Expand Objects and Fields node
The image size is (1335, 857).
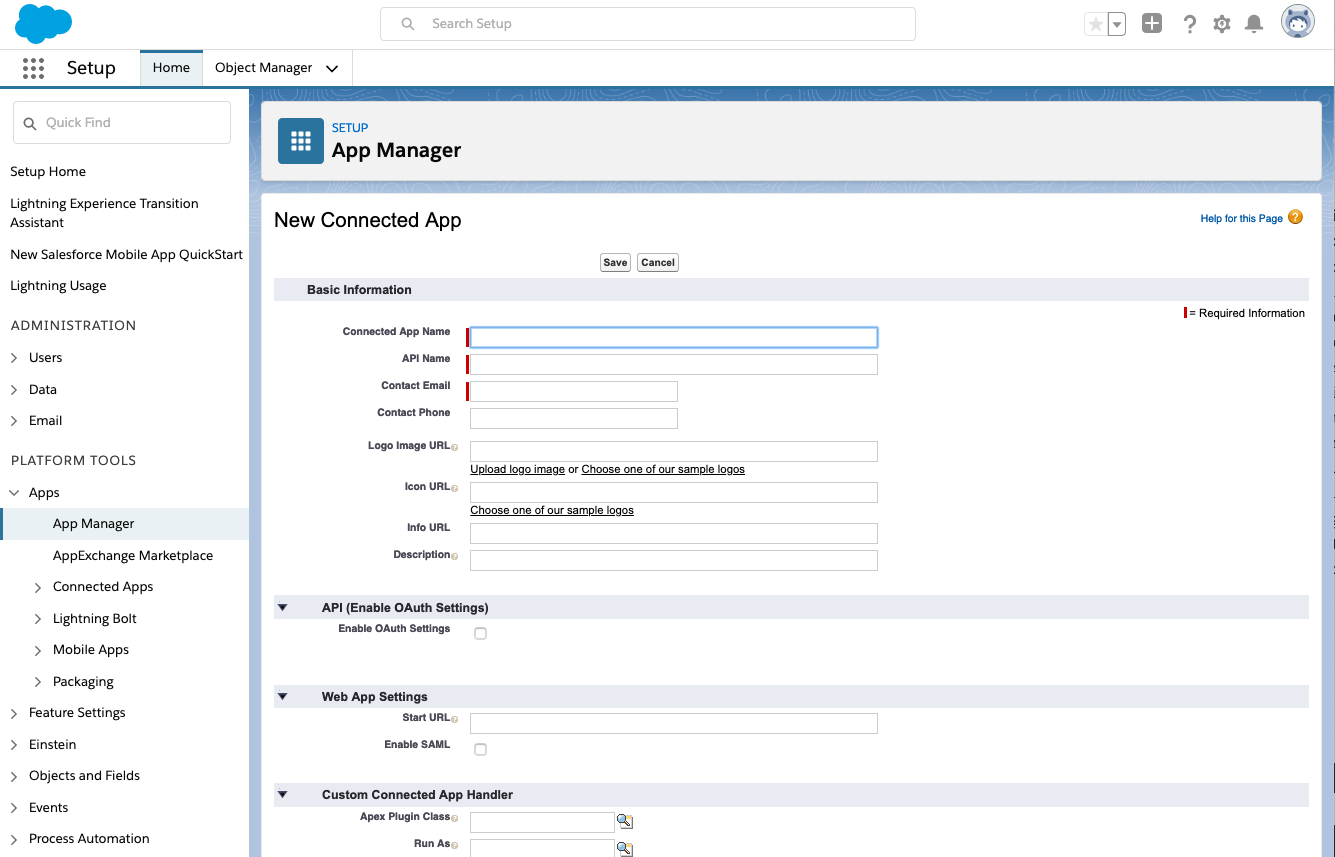tap(14, 776)
